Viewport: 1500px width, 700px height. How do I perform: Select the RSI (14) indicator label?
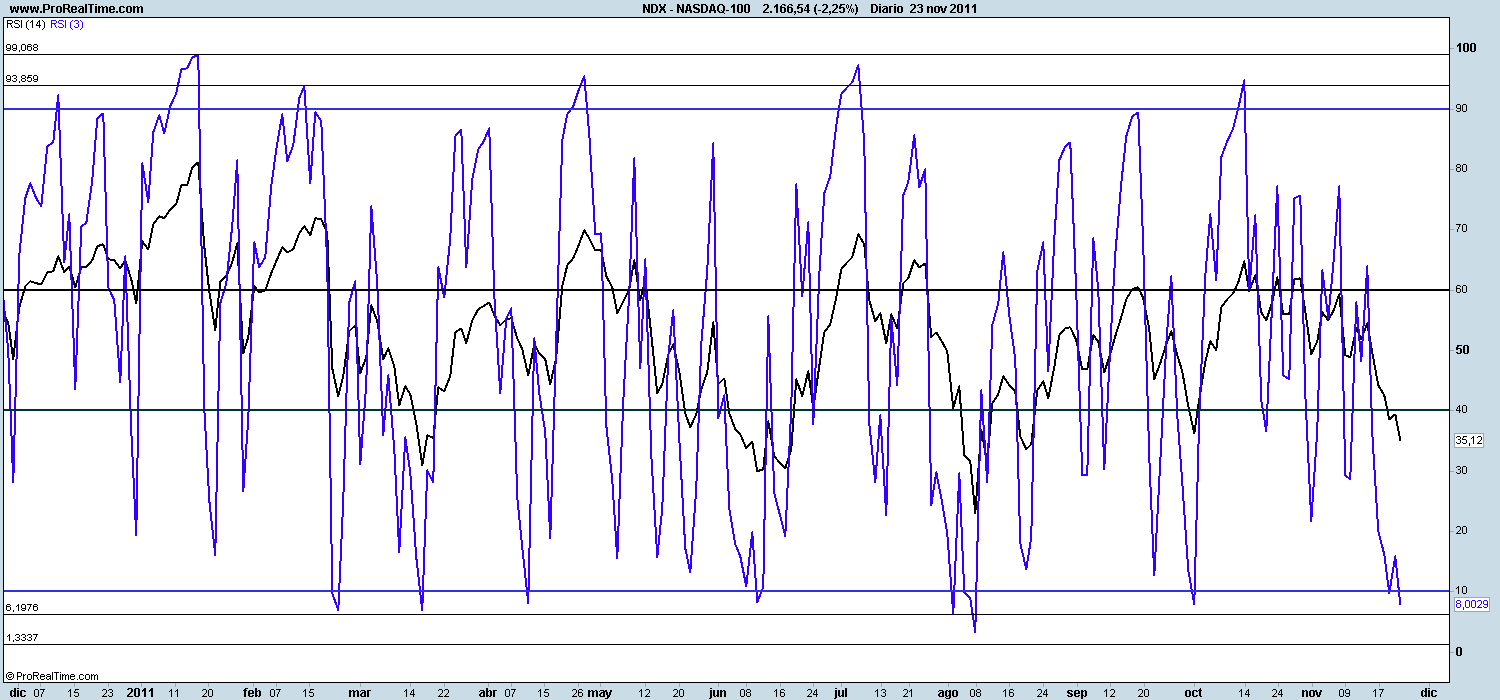[x=24, y=24]
